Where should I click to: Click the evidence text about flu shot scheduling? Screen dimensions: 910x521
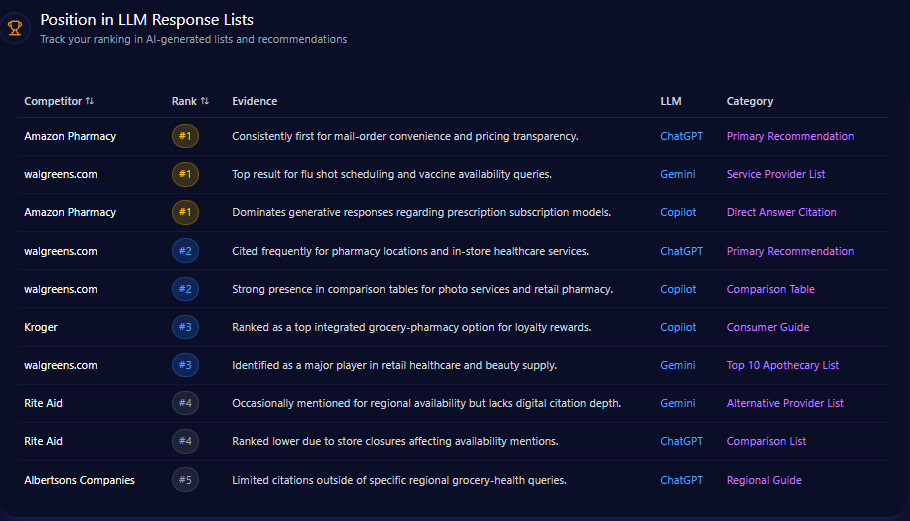click(391, 174)
